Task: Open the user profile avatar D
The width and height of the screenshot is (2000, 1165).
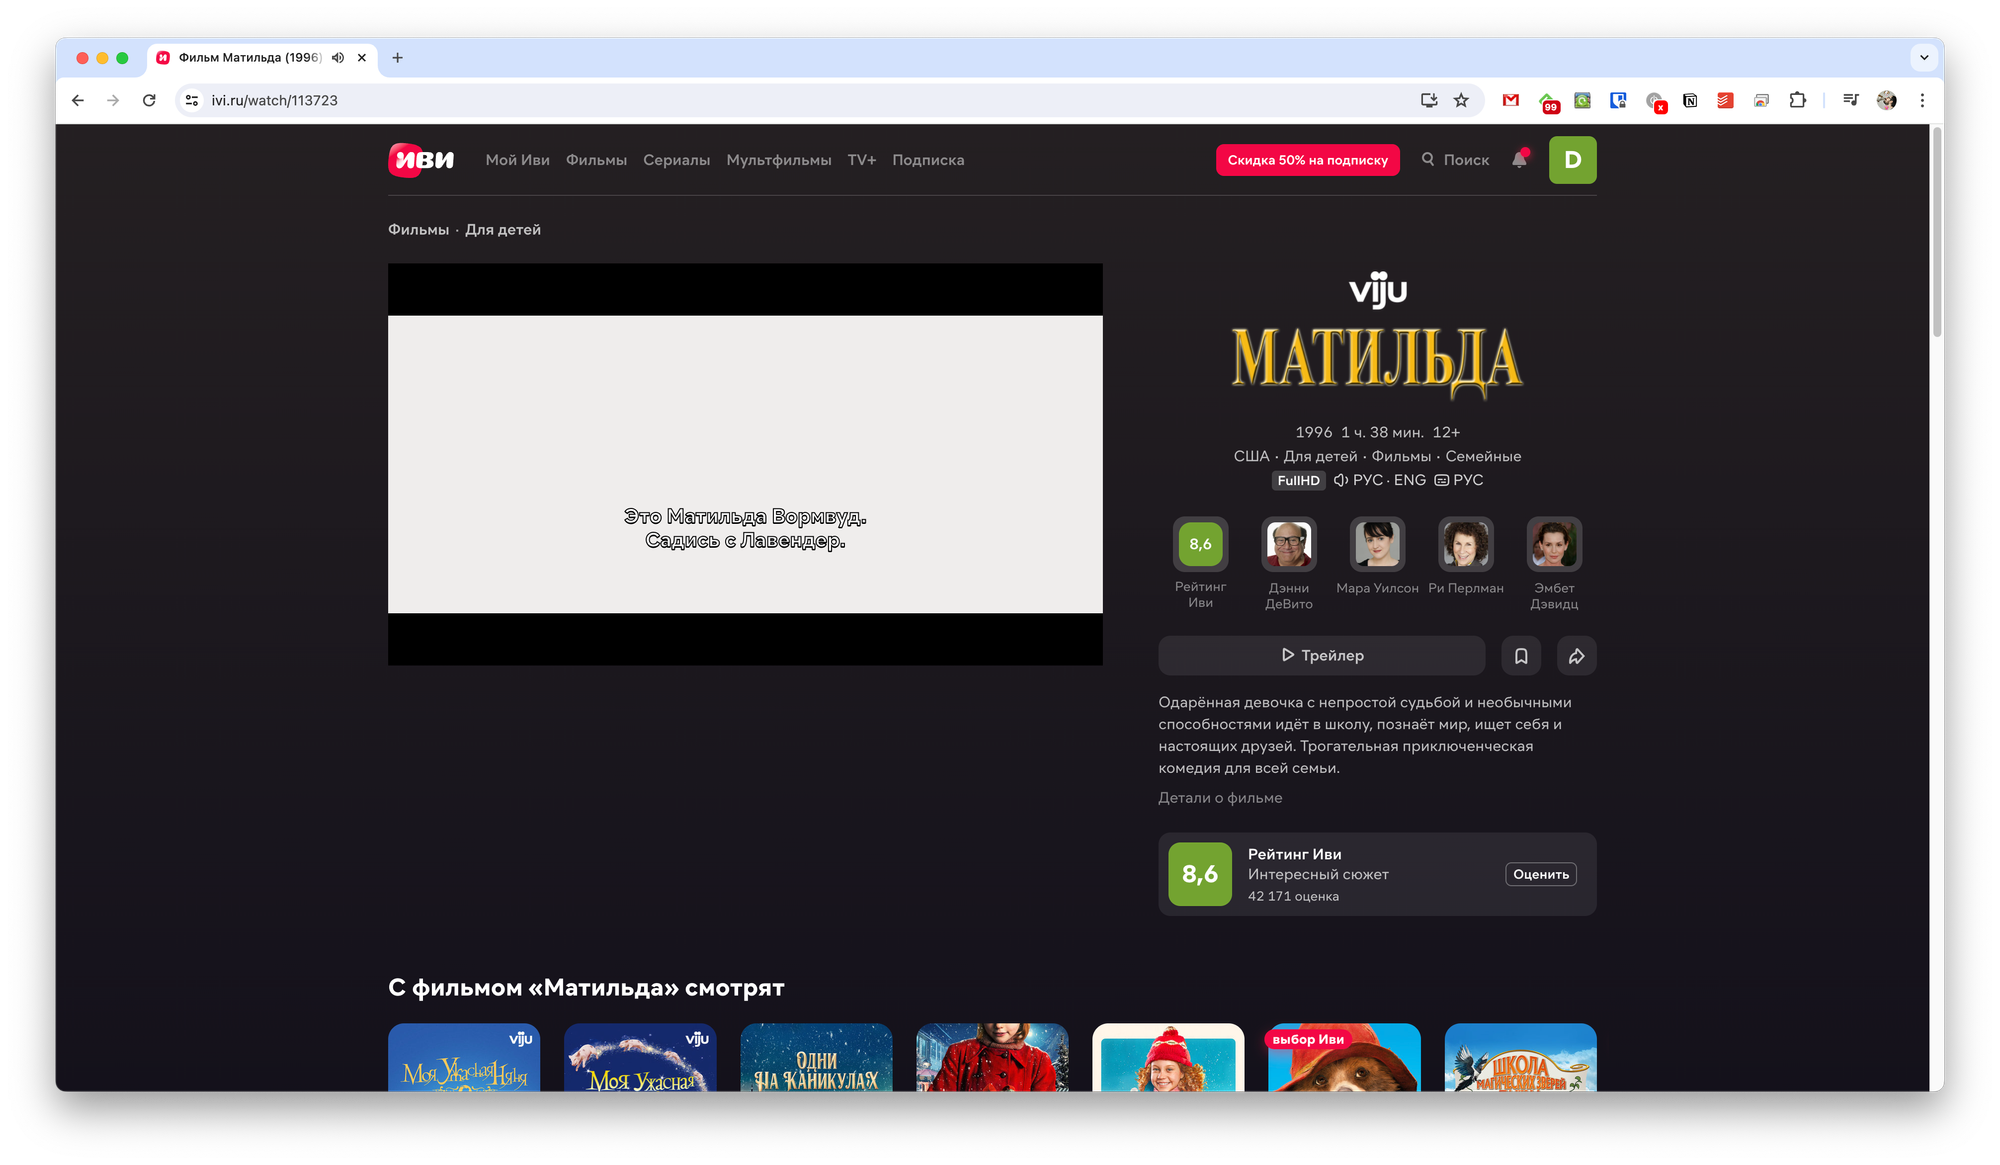Action: [x=1572, y=160]
